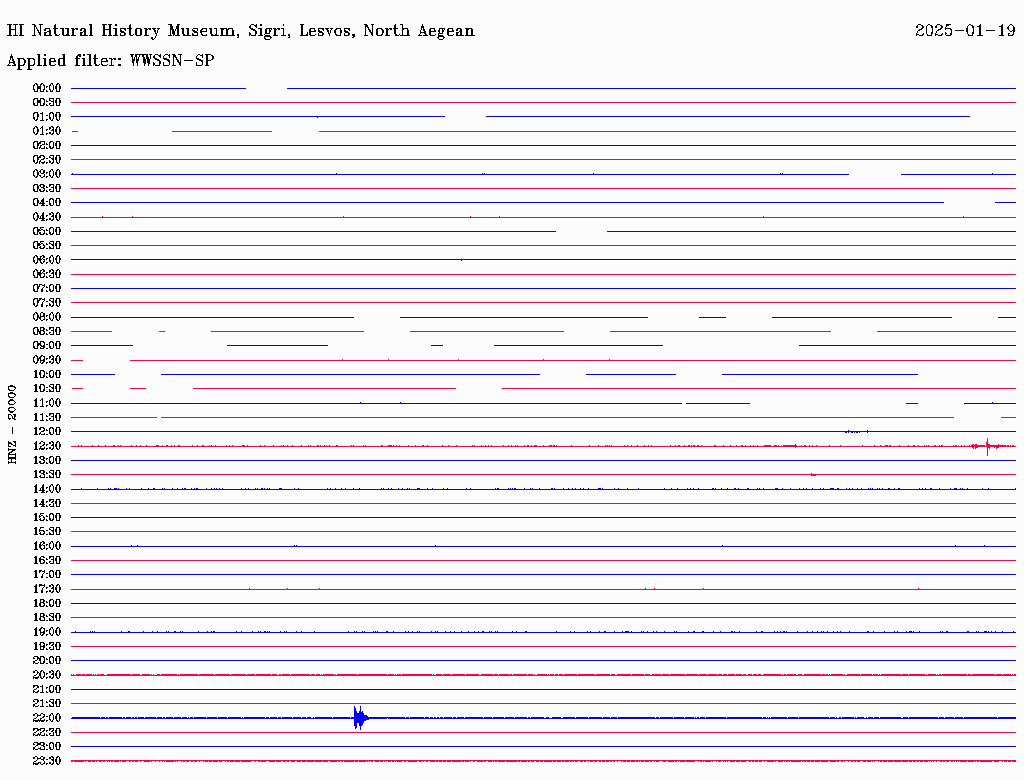Viewport: 1024px width, 780px height.
Task: Click the small red blip on the 13:30 trace
Action: tap(813, 475)
